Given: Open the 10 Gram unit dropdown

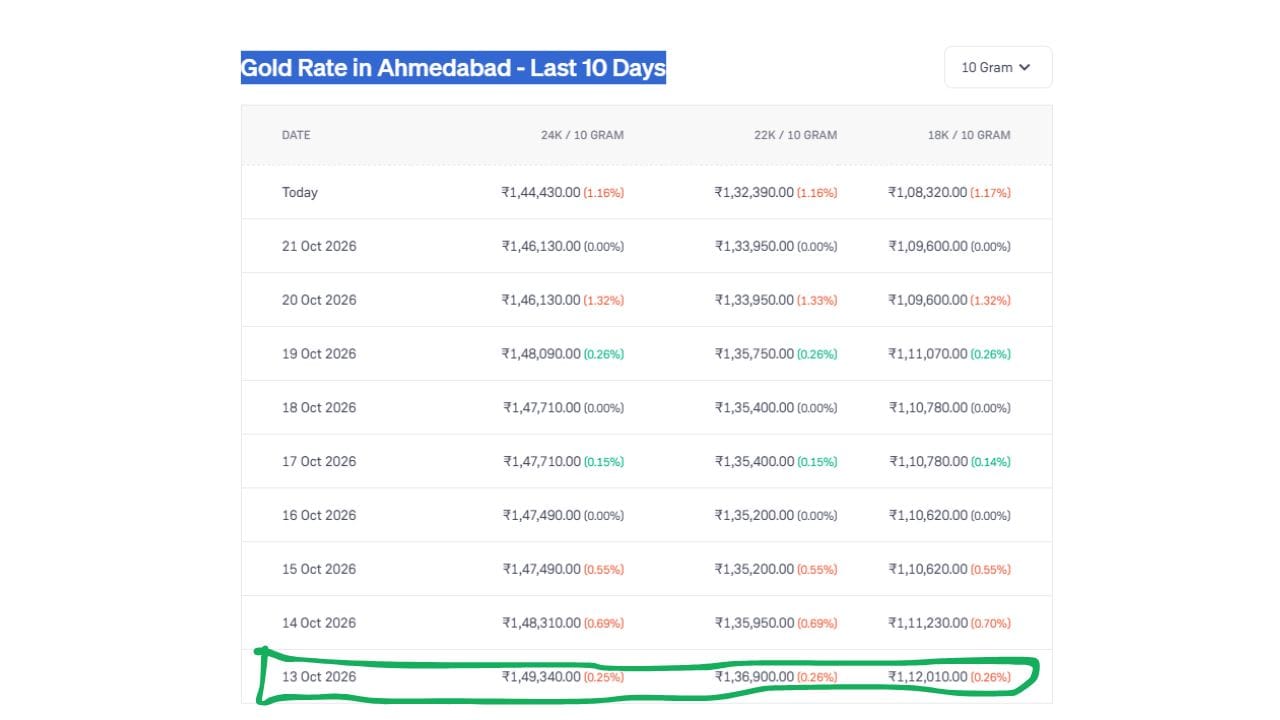Looking at the screenshot, I should 998,67.
